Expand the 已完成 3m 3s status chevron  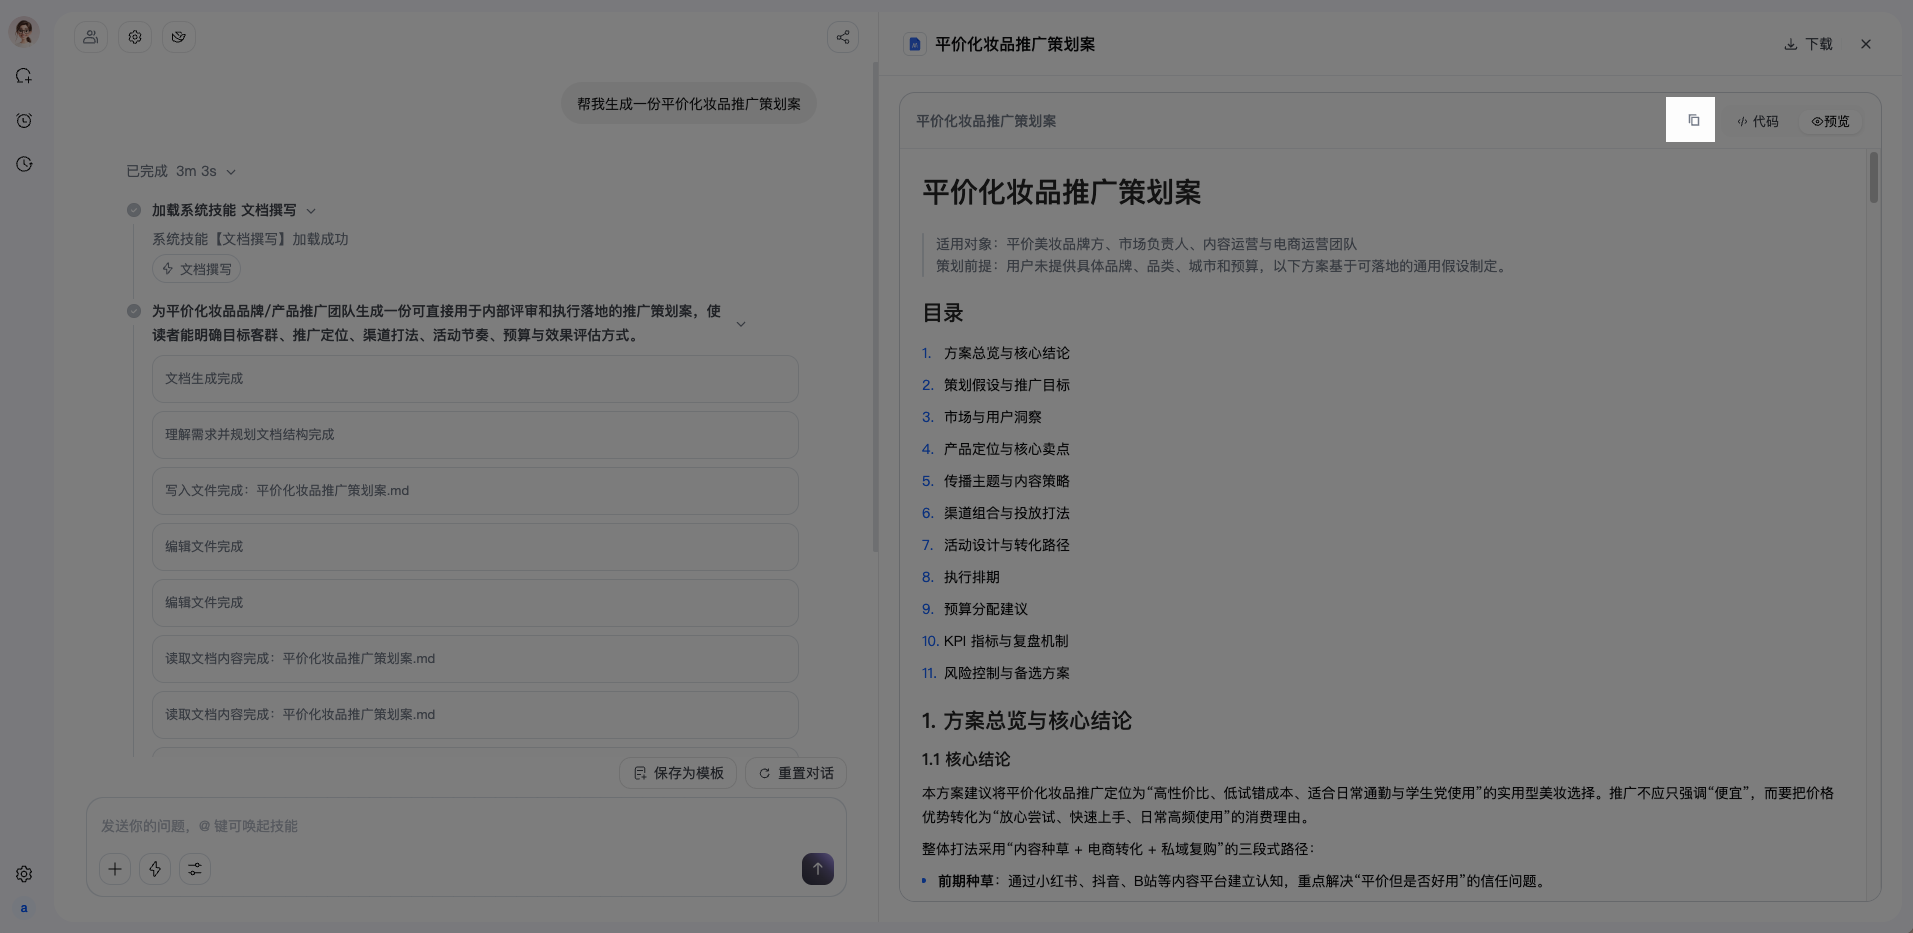[x=231, y=172]
